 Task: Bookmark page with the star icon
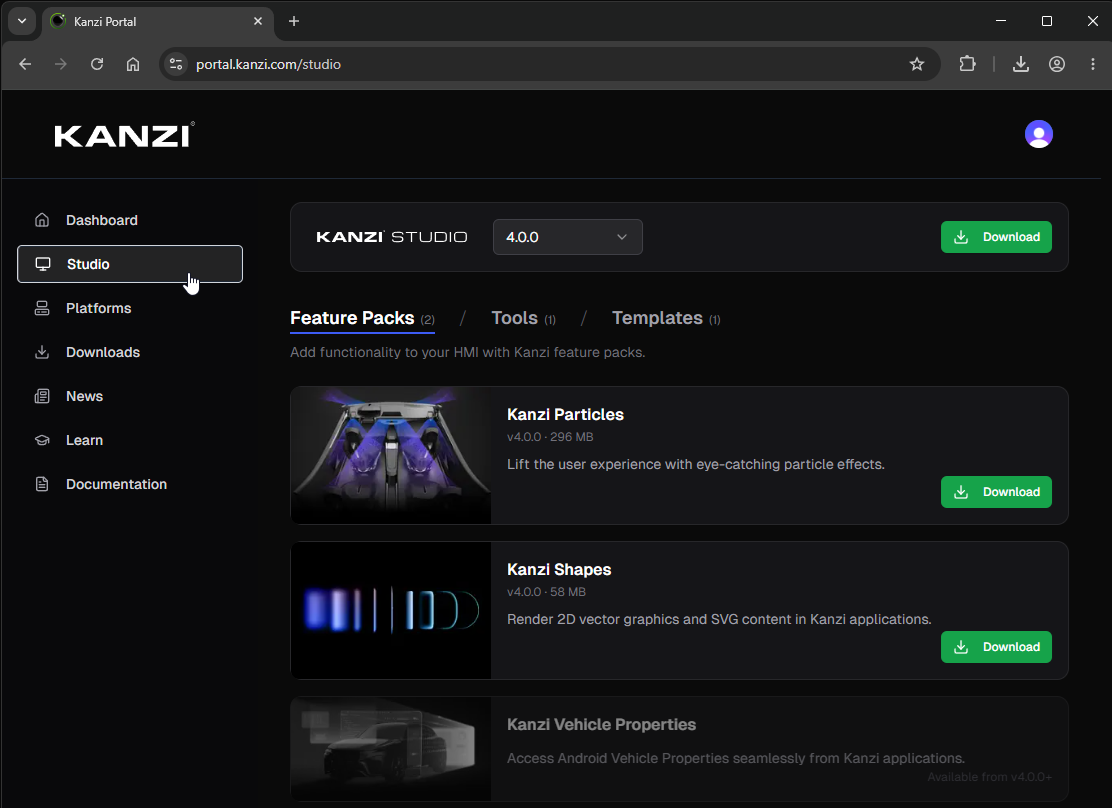917,64
